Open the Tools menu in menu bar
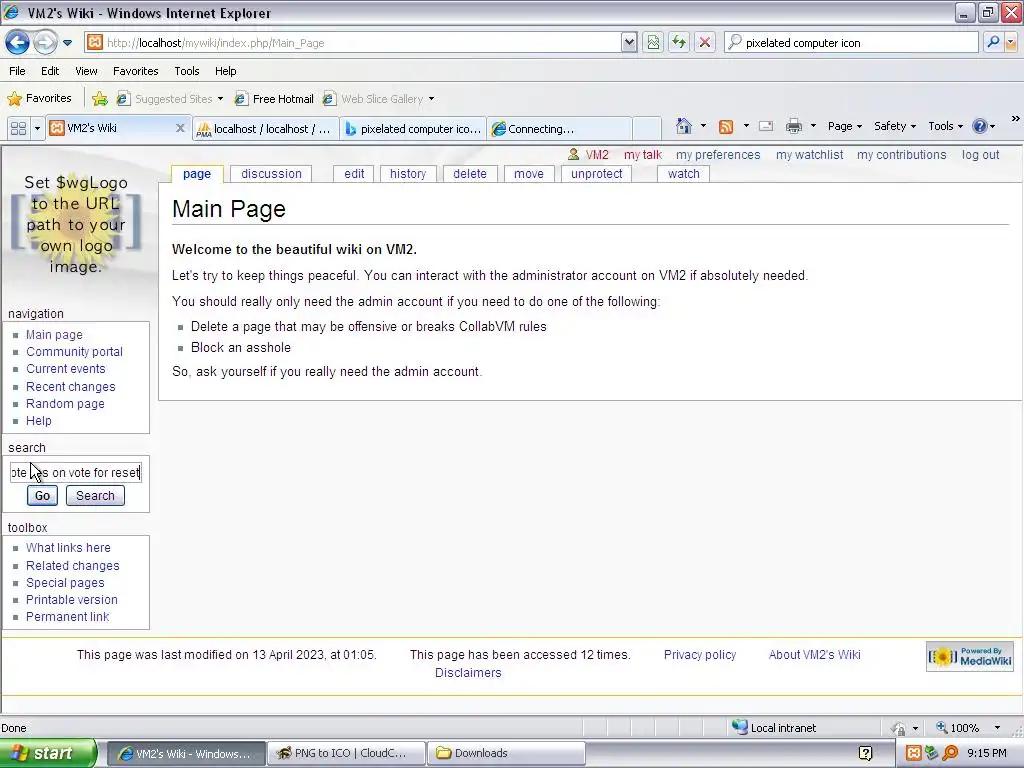The width and height of the screenshot is (1024, 768). pos(187,71)
